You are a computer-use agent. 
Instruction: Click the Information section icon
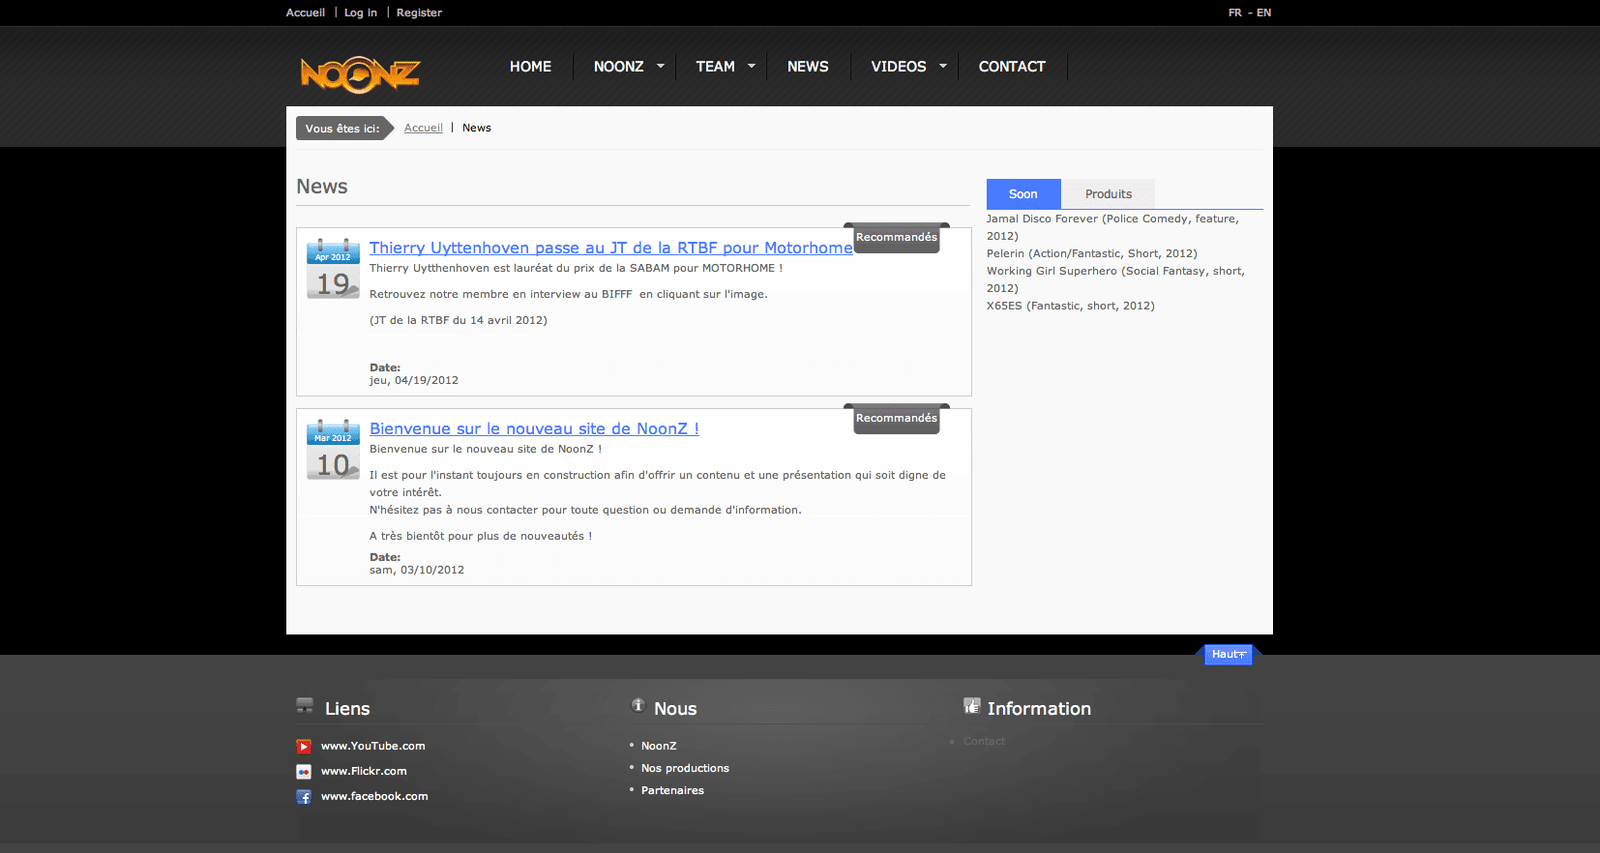(x=971, y=706)
